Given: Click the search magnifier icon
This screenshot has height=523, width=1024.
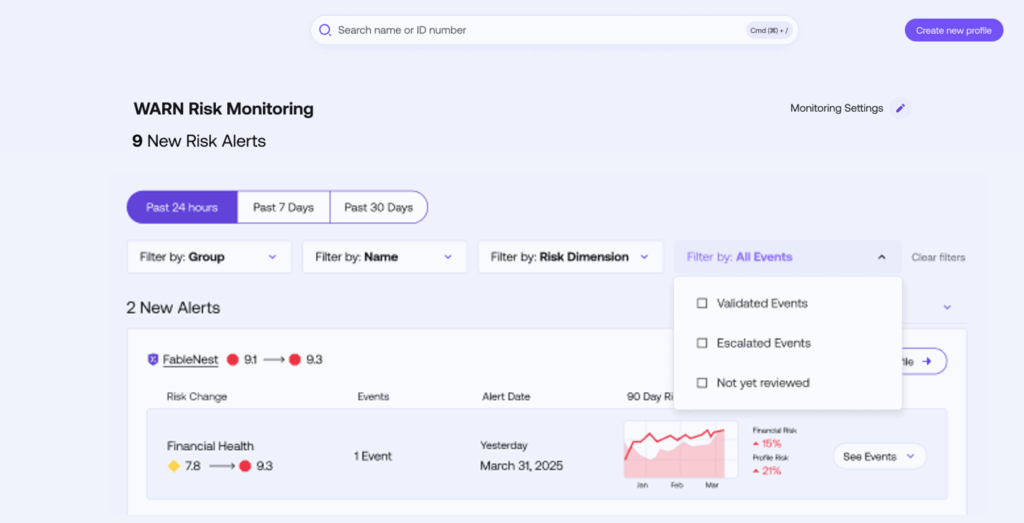Looking at the screenshot, I should click(x=325, y=30).
